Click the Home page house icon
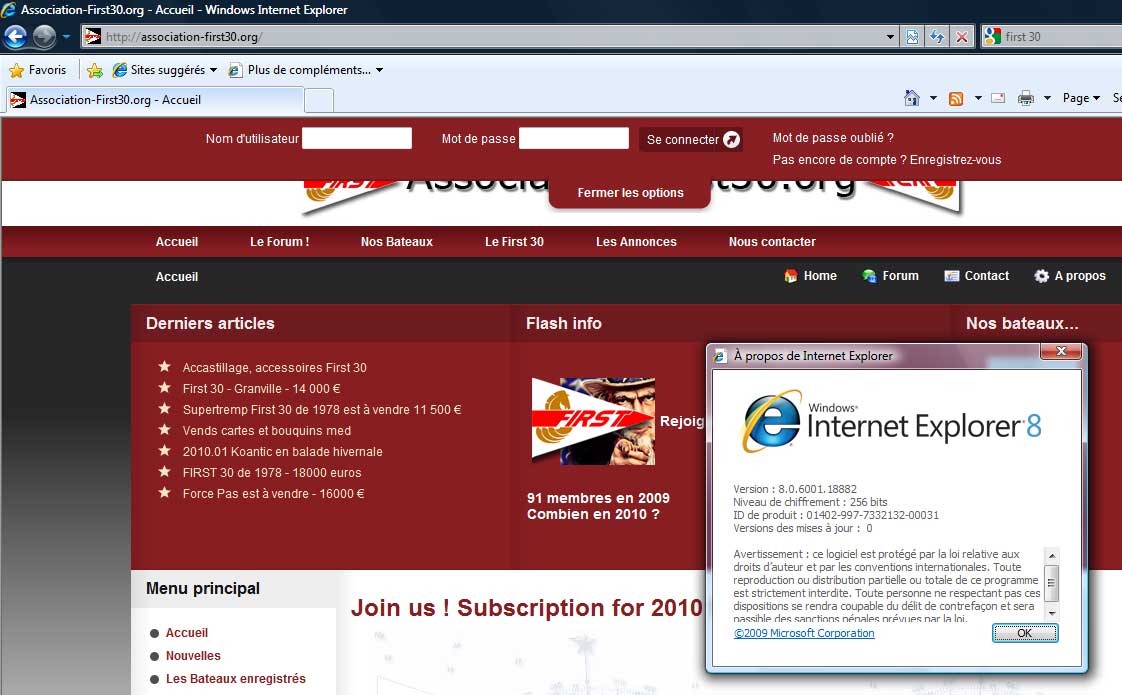The width and height of the screenshot is (1122, 695). (911, 98)
